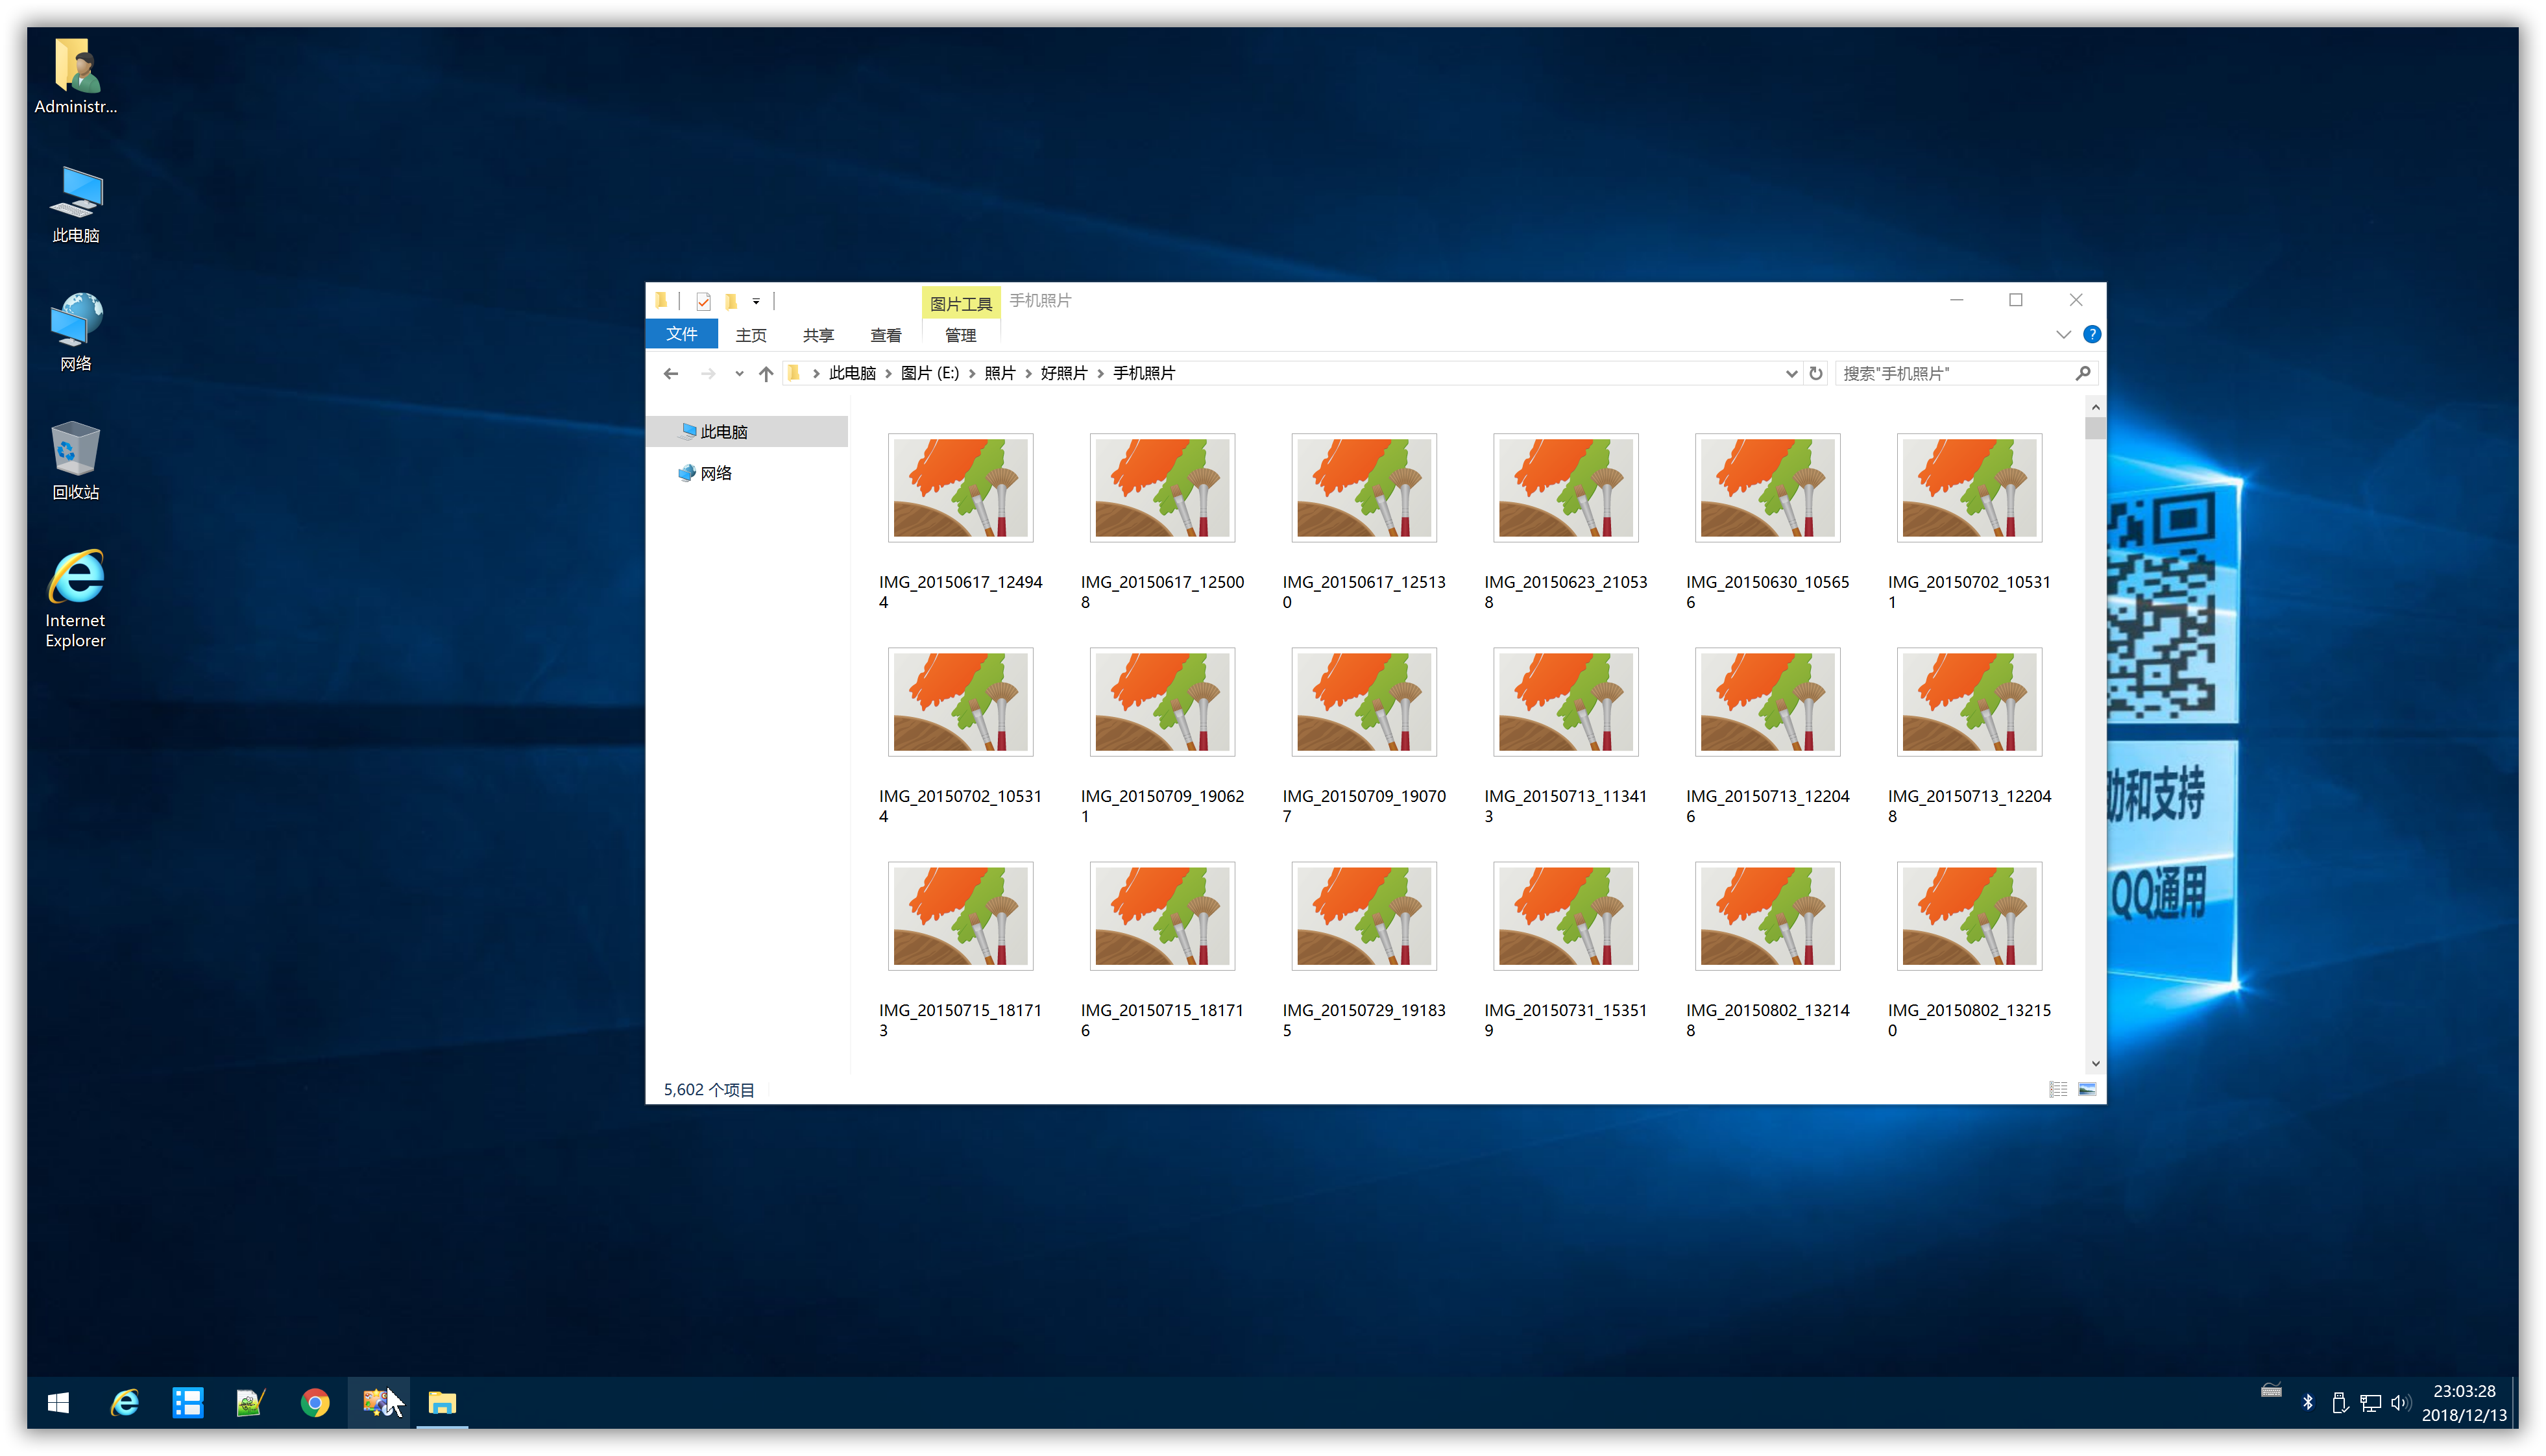Go forward with the Forward arrow
This screenshot has width=2546, height=1456.
coord(708,373)
